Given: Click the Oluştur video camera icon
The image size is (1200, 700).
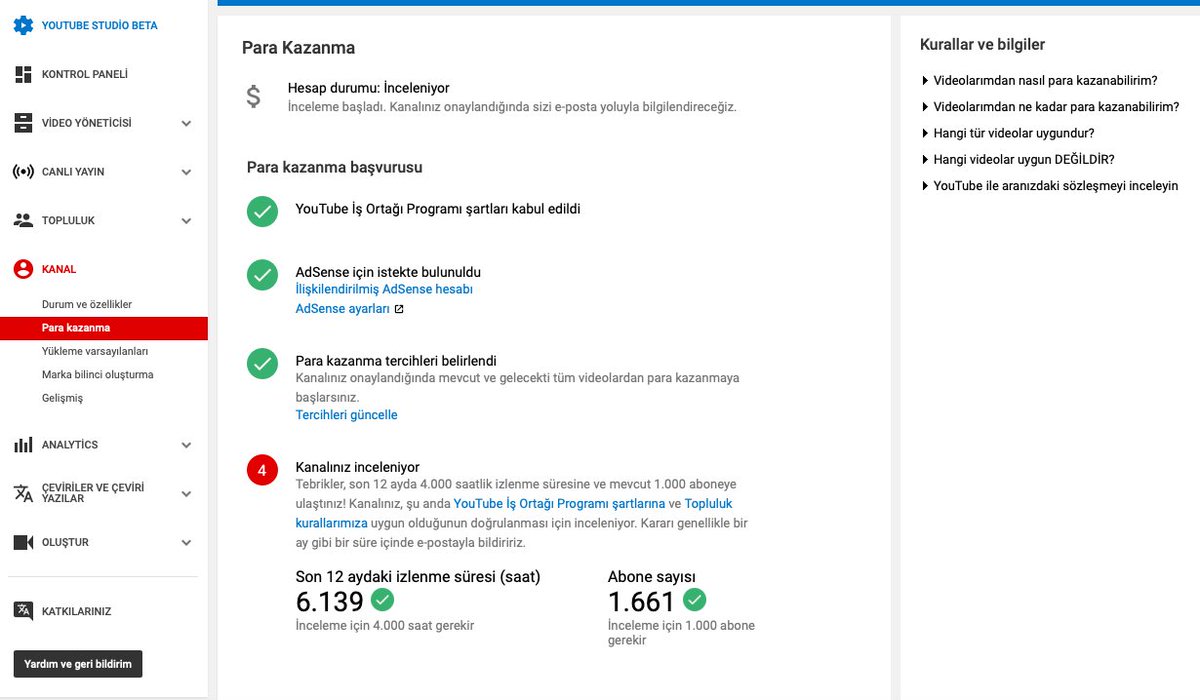Looking at the screenshot, I should pyautogui.click(x=23, y=542).
